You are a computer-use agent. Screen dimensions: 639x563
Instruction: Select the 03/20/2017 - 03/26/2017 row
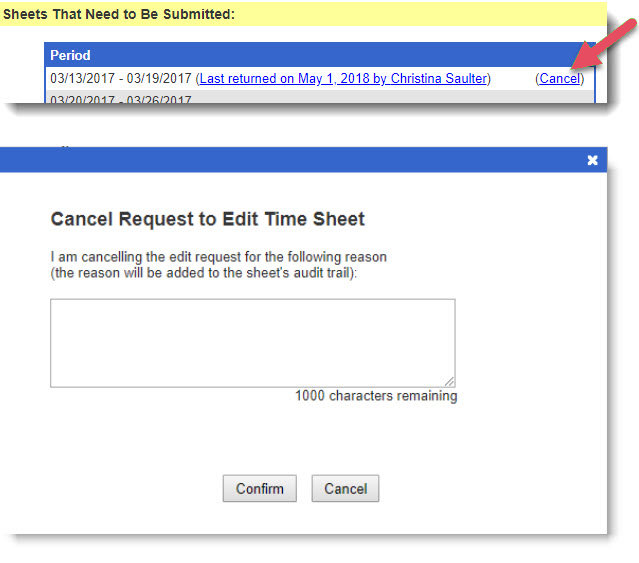point(121,99)
